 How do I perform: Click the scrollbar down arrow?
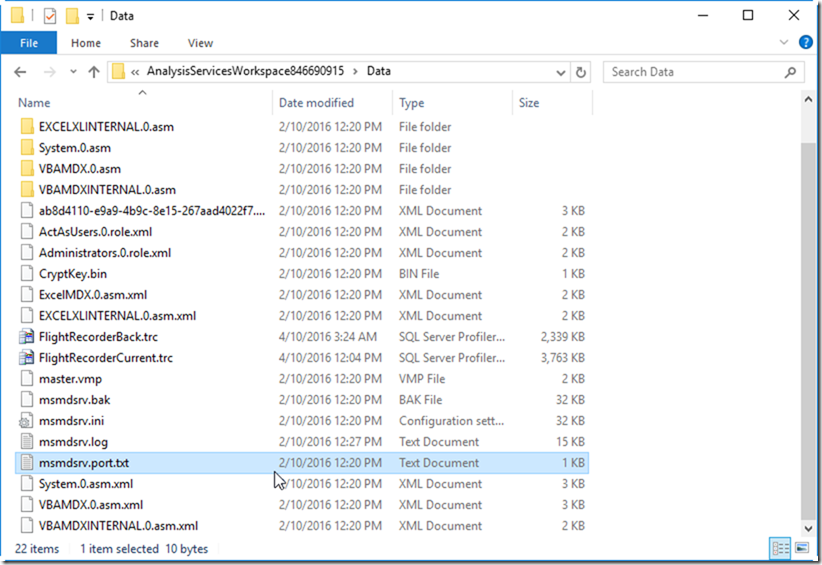(x=808, y=528)
